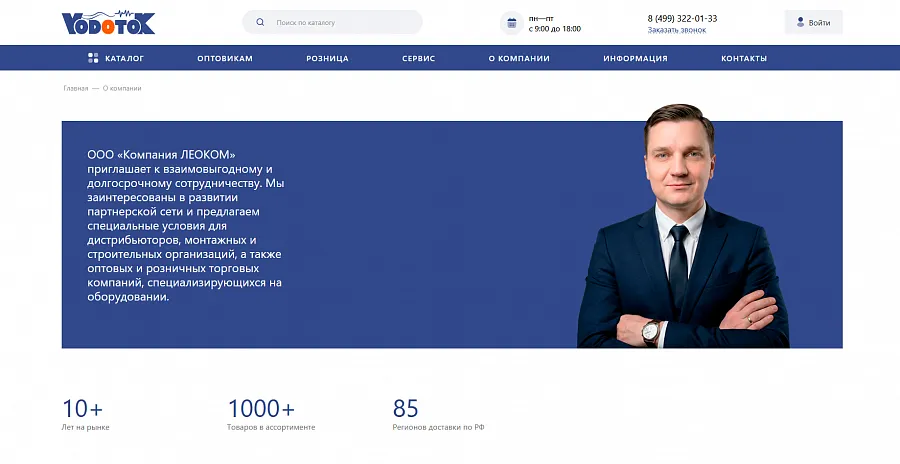Click the Лет на рынке label

pos(86,427)
